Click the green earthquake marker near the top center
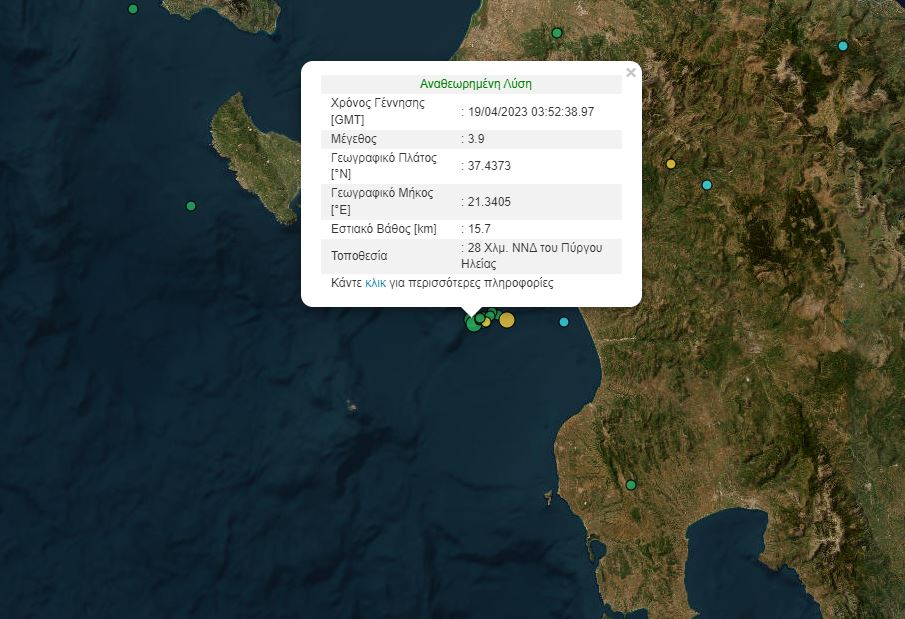 coord(557,33)
